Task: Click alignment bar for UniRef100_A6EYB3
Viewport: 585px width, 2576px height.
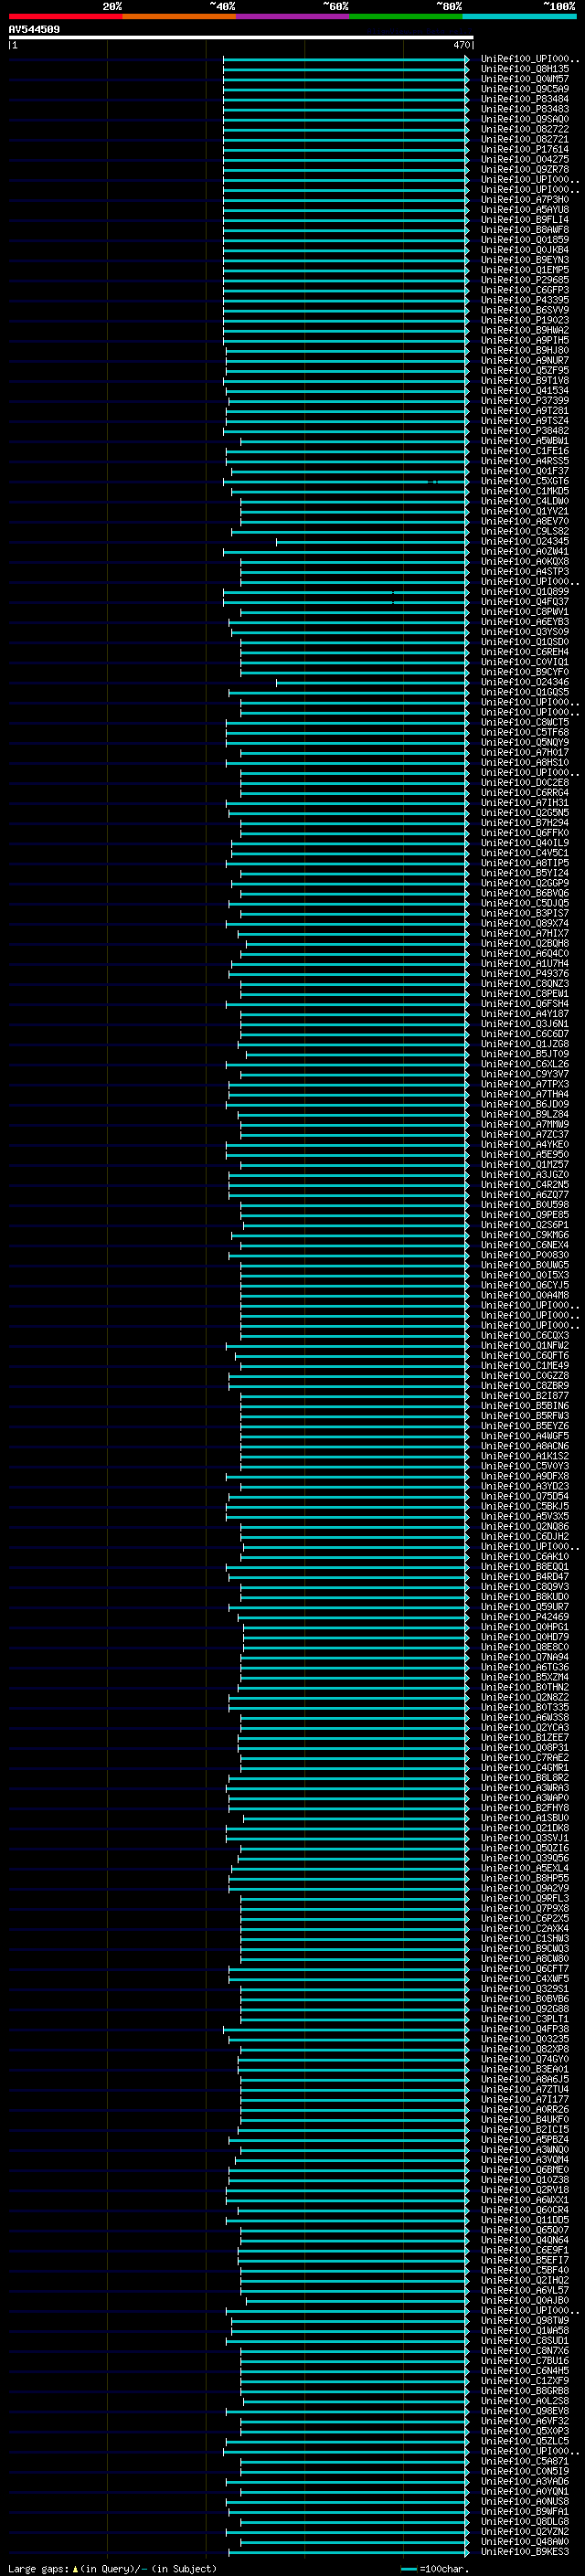Action: 350,622
